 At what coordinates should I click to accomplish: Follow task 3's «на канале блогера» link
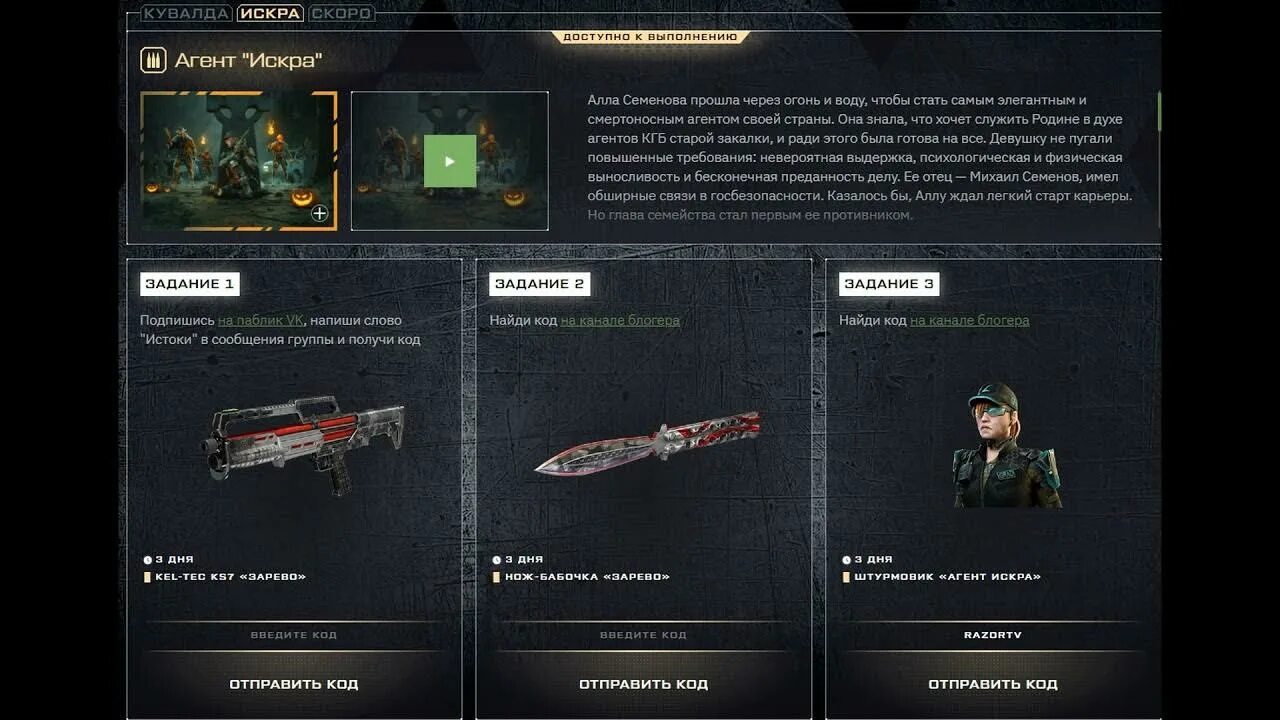(969, 320)
